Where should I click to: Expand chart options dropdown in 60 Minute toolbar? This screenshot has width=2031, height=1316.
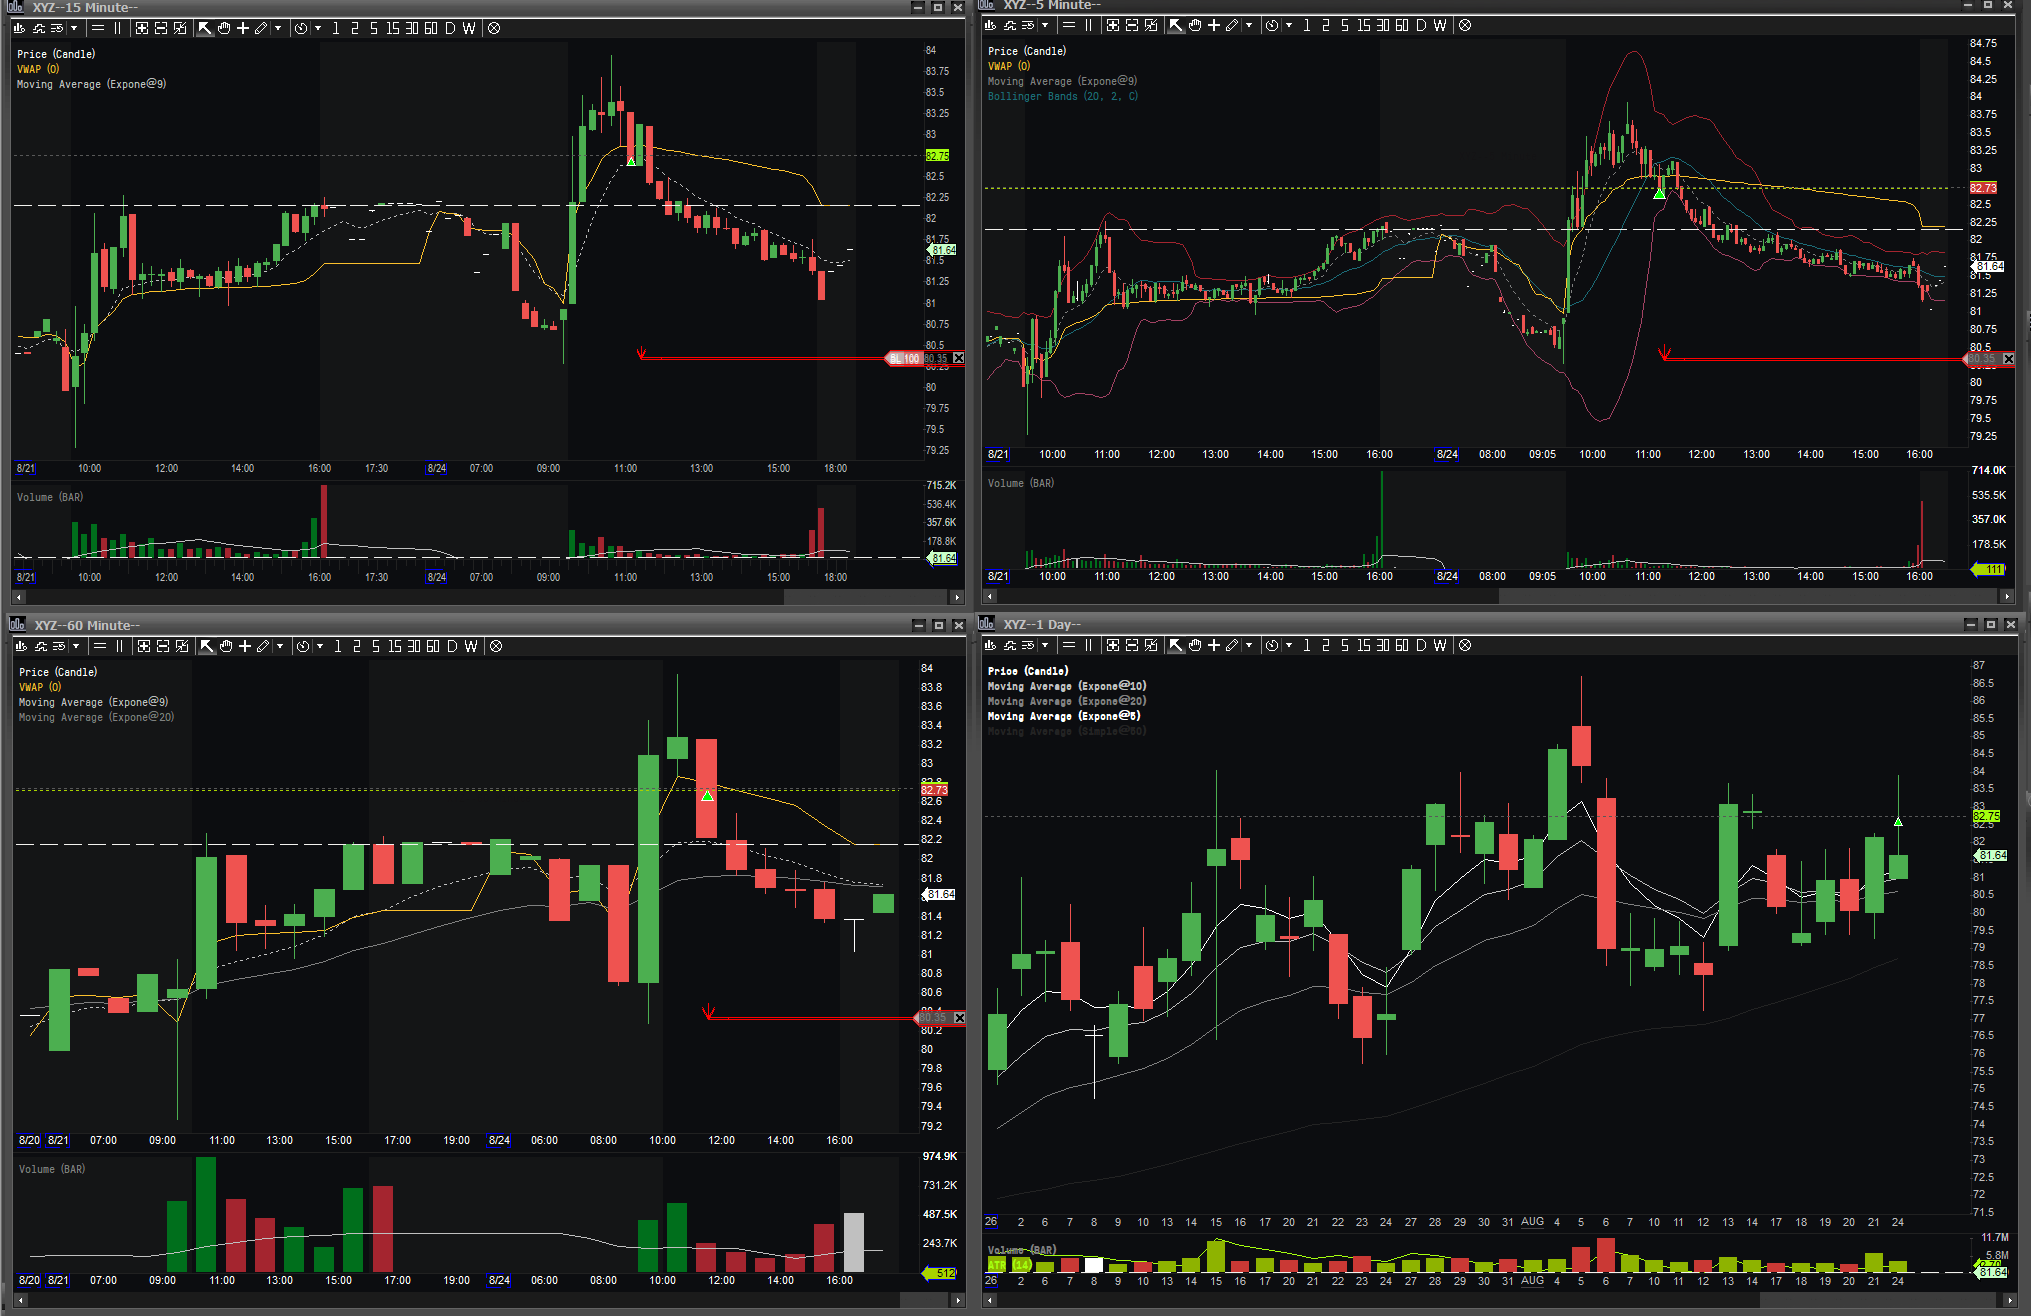click(x=76, y=646)
